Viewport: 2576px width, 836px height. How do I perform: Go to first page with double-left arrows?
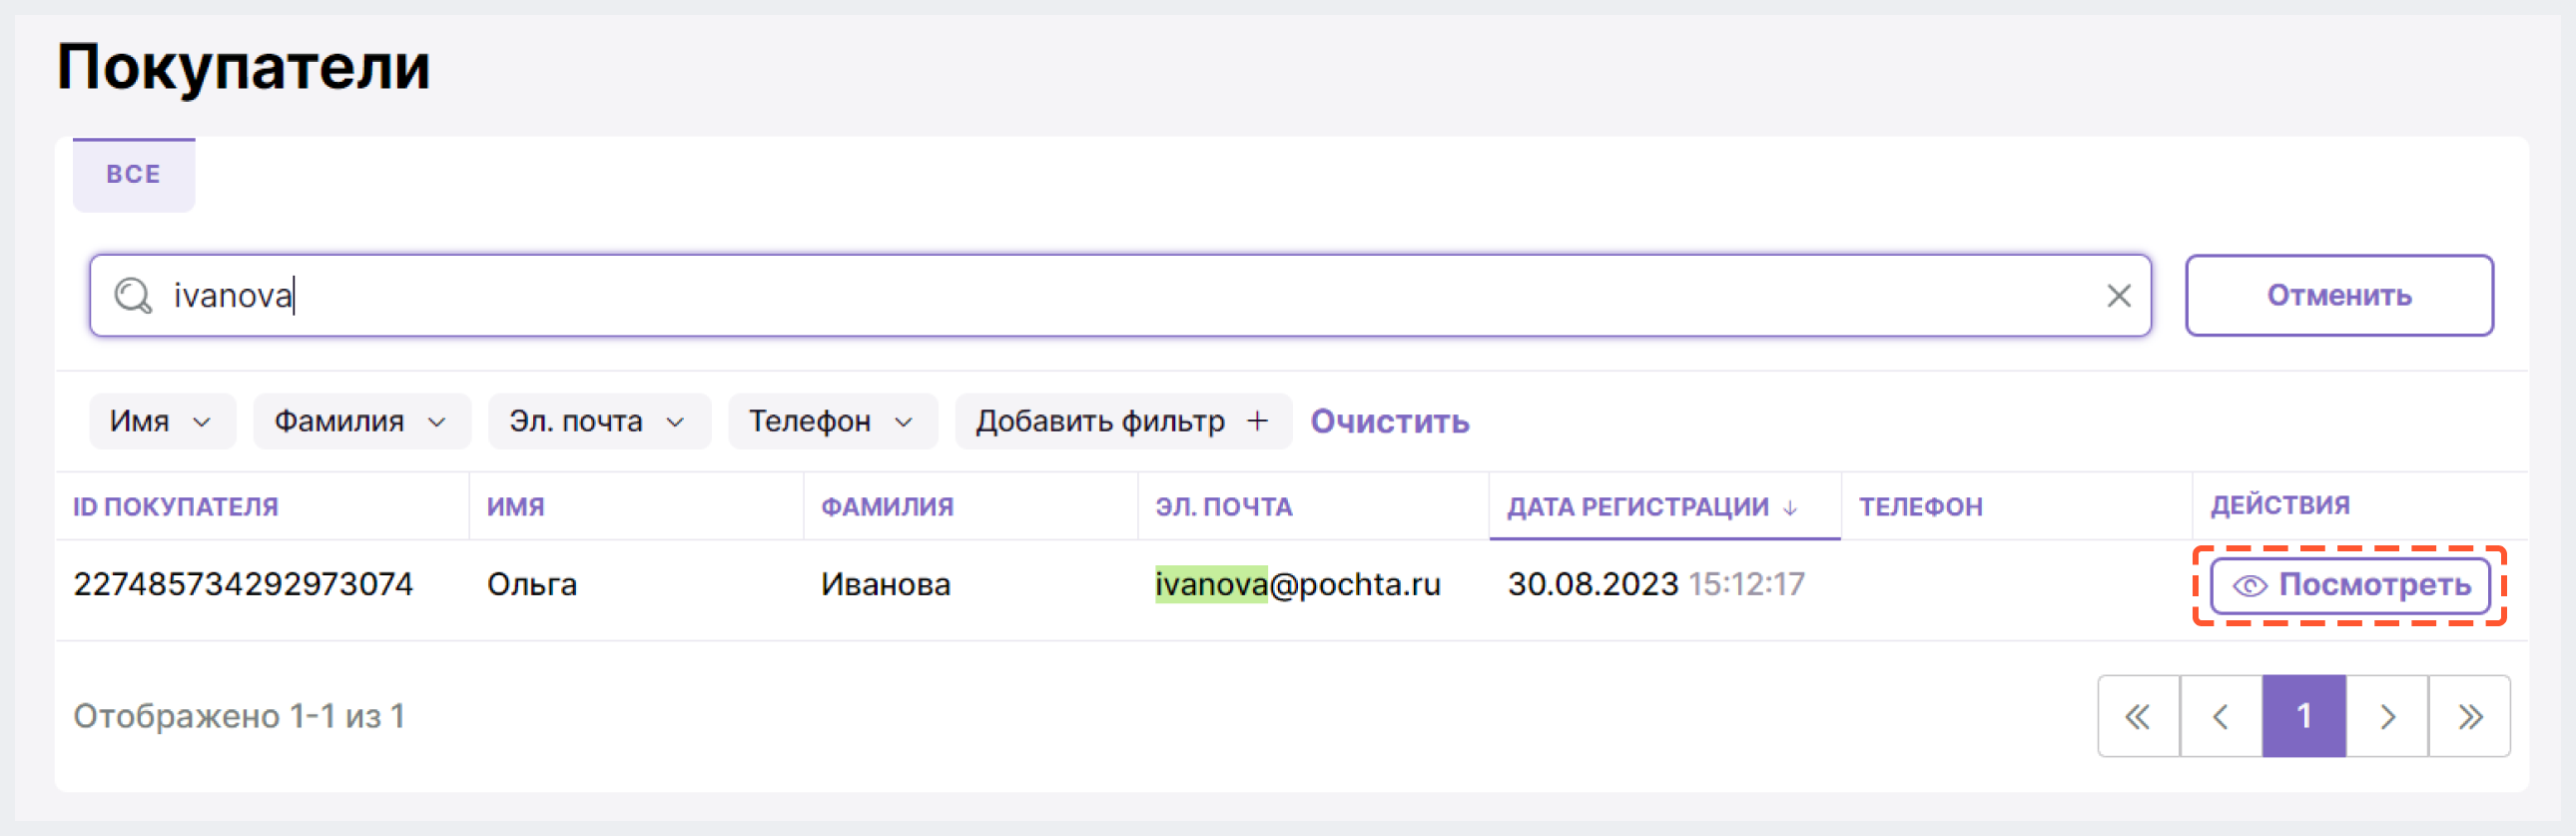click(x=2138, y=716)
